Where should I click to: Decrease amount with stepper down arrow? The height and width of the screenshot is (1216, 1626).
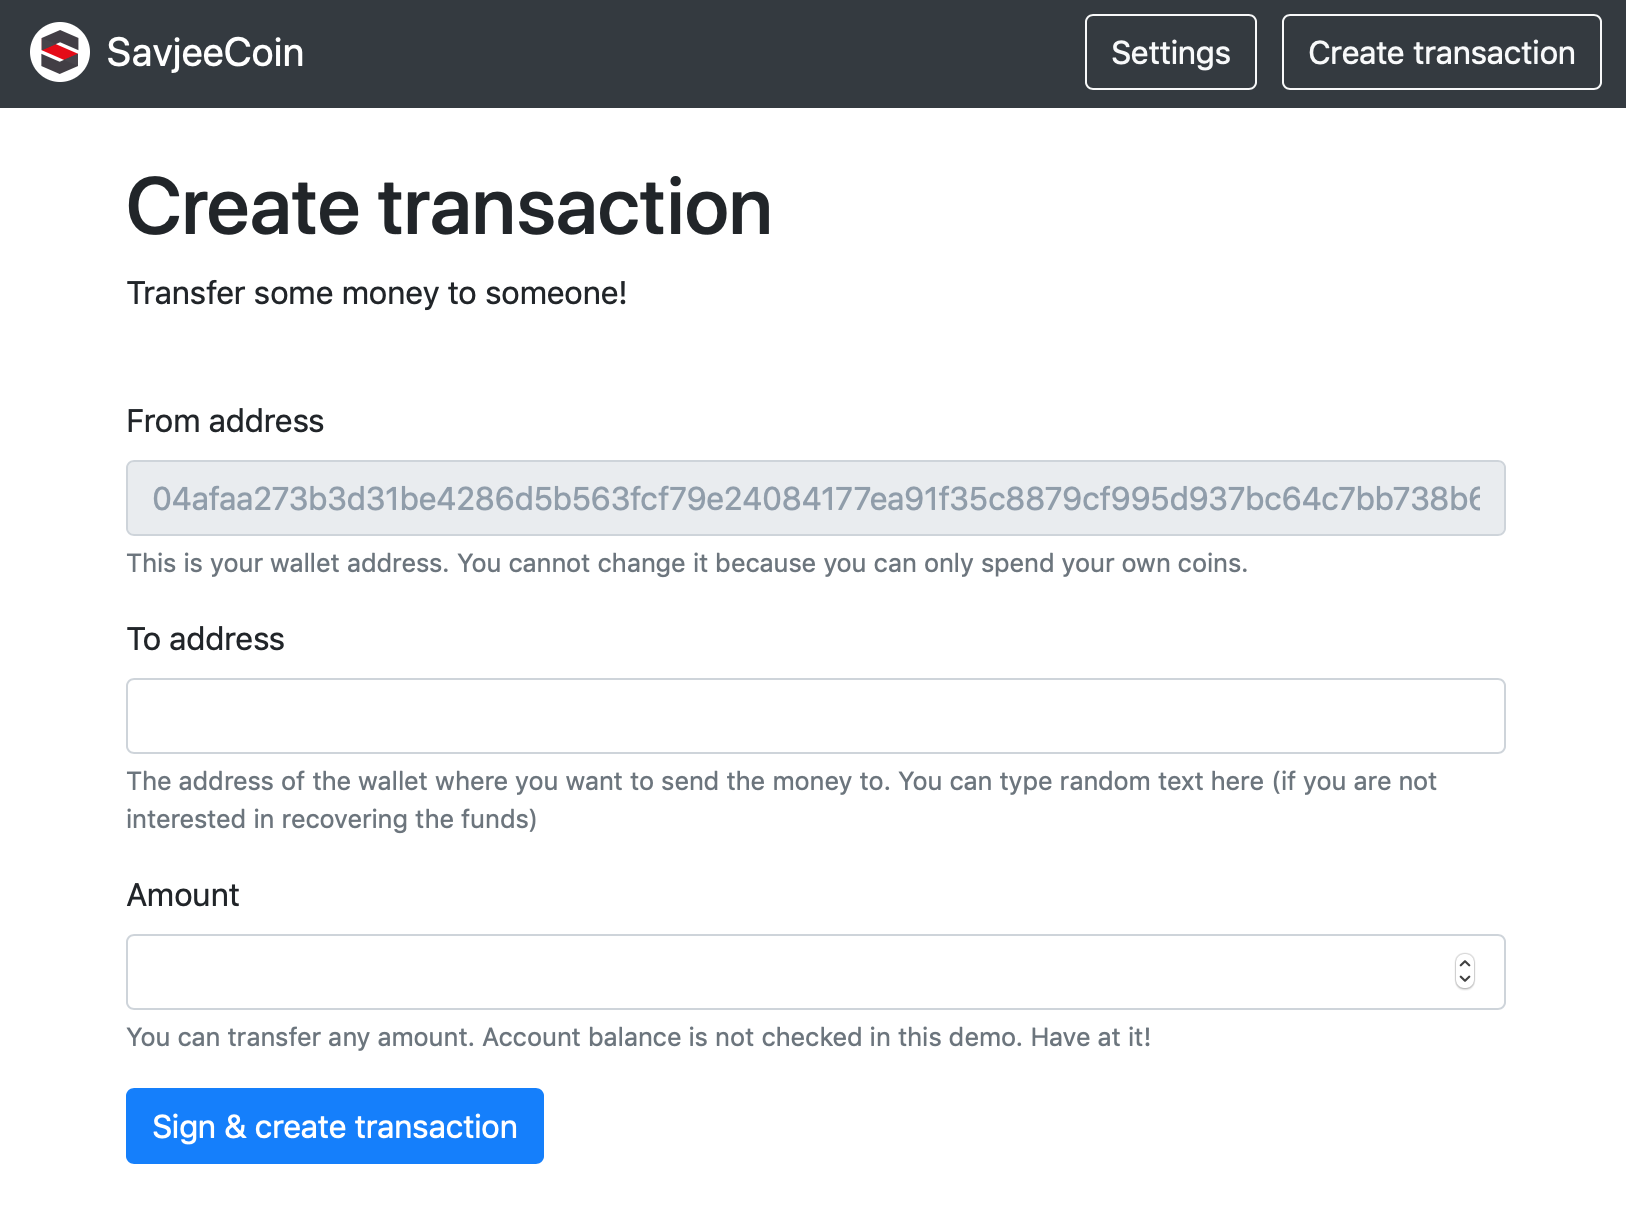click(1465, 980)
